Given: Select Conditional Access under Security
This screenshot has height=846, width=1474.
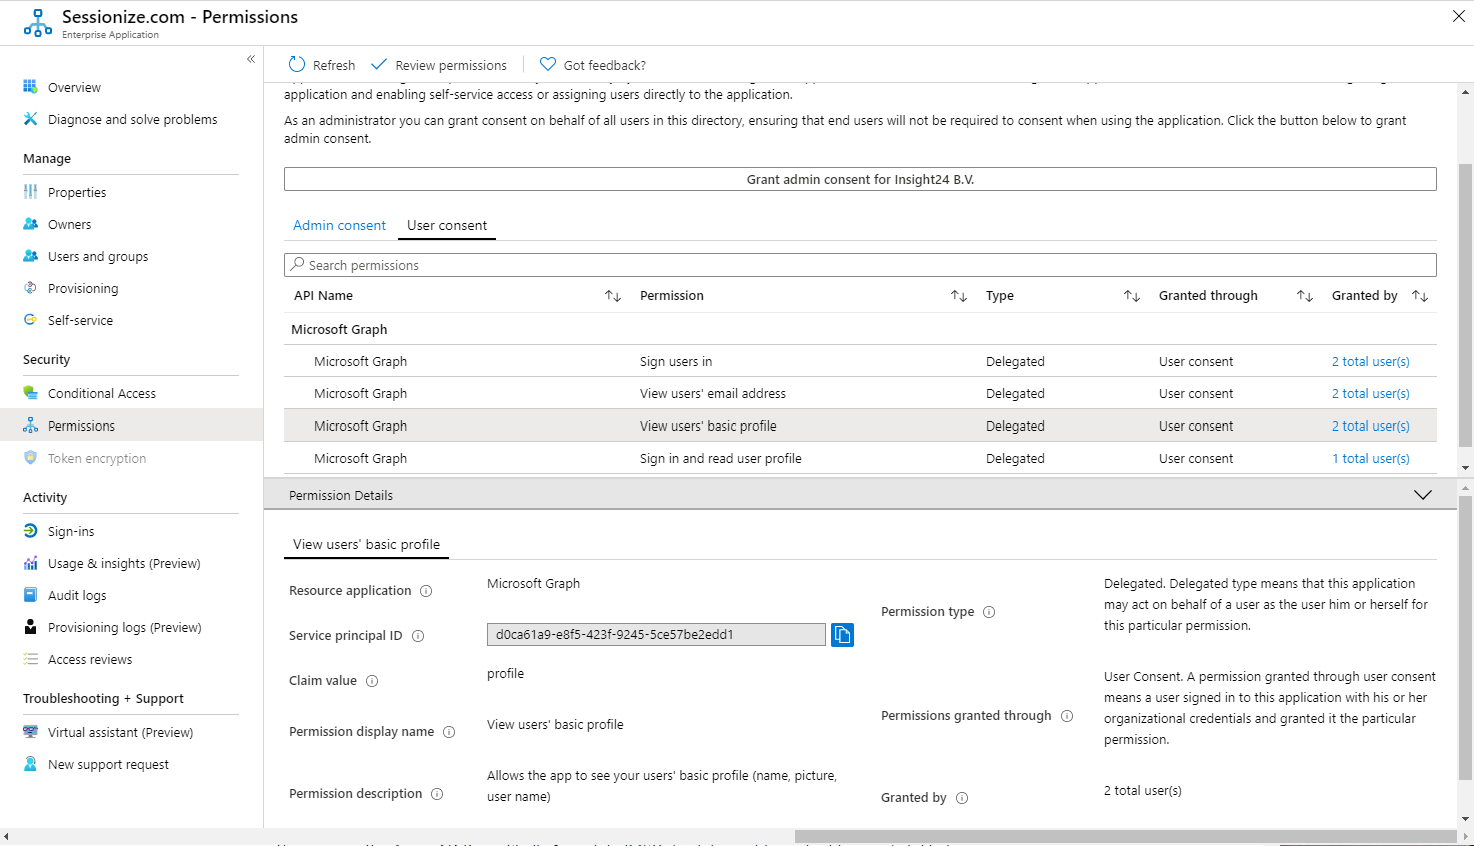Looking at the screenshot, I should click(102, 393).
